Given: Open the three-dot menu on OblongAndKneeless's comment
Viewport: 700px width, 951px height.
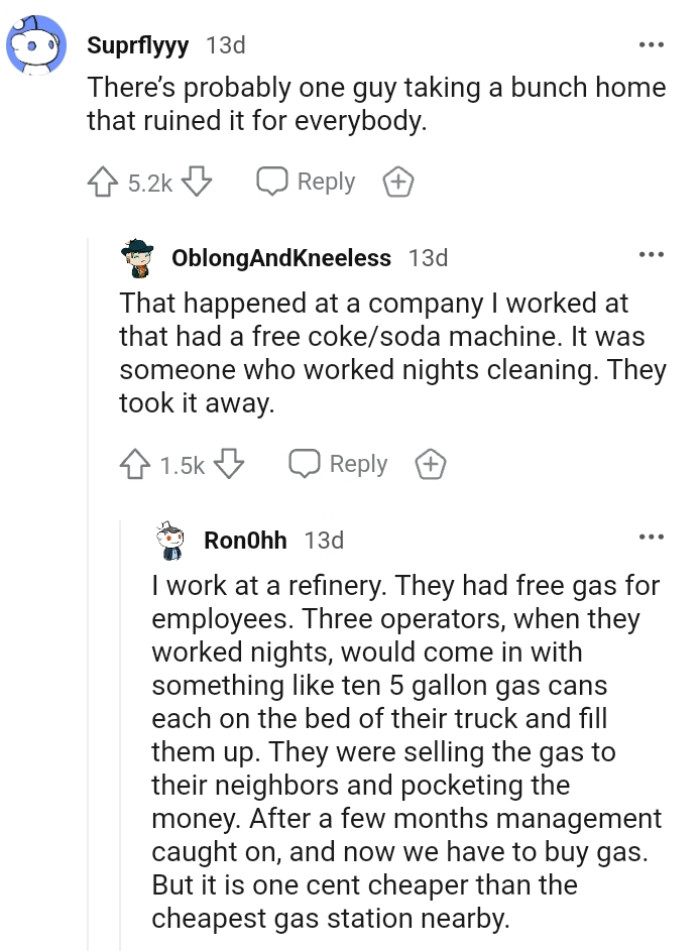Looking at the screenshot, I should (651, 255).
